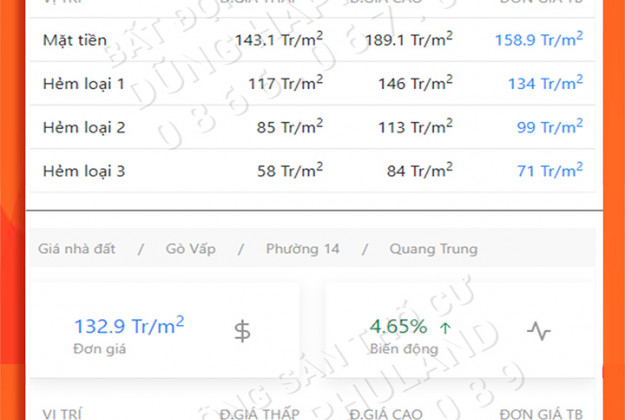Screen dimensions: 625x420
Task: Click the activity pulse chart icon
Action: 539,331
